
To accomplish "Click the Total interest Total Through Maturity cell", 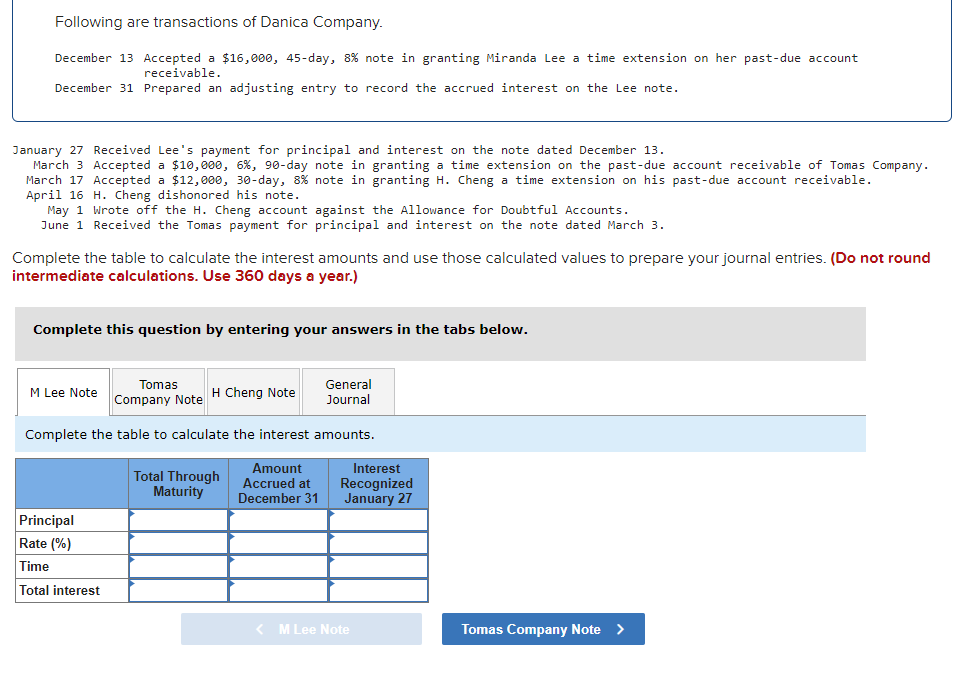I will pyautogui.click(x=178, y=590).
